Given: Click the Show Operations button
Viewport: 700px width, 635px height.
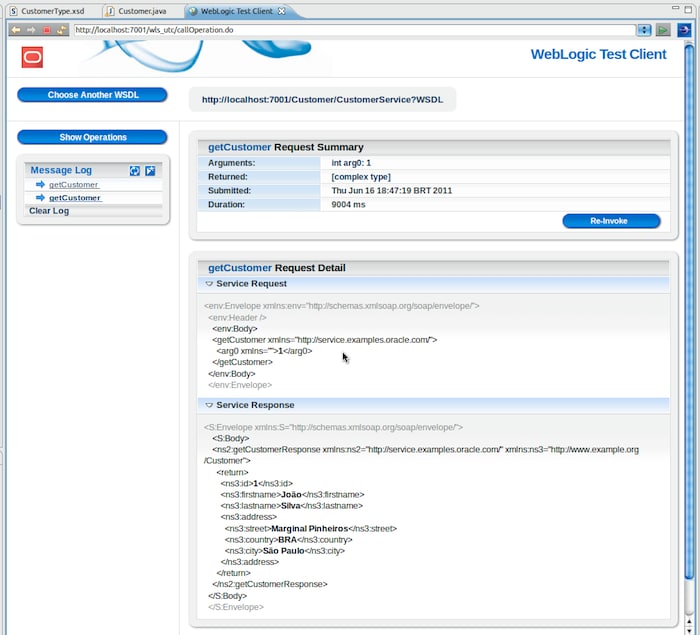Looking at the screenshot, I should coord(92,137).
